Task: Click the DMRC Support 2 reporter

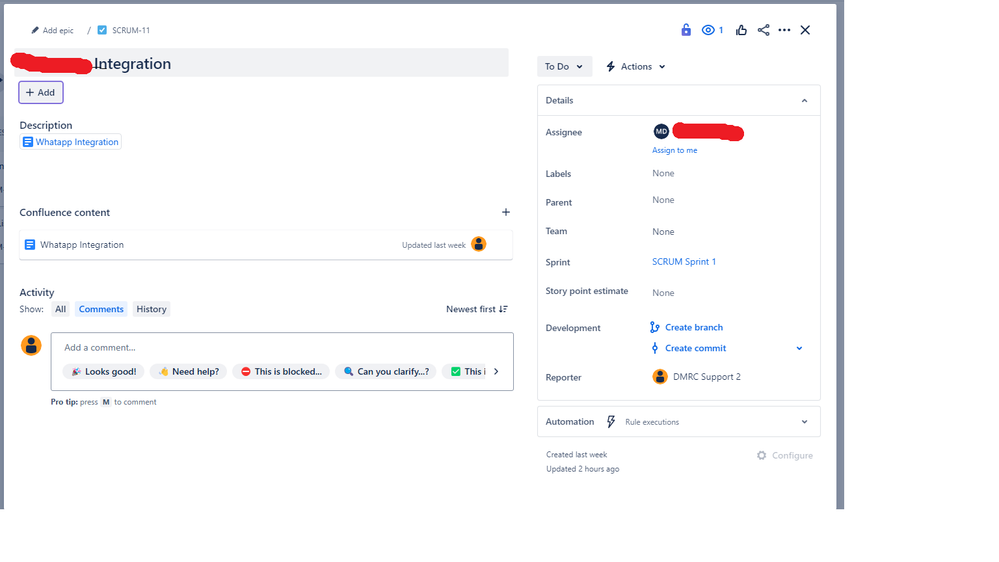Action: [x=707, y=377]
